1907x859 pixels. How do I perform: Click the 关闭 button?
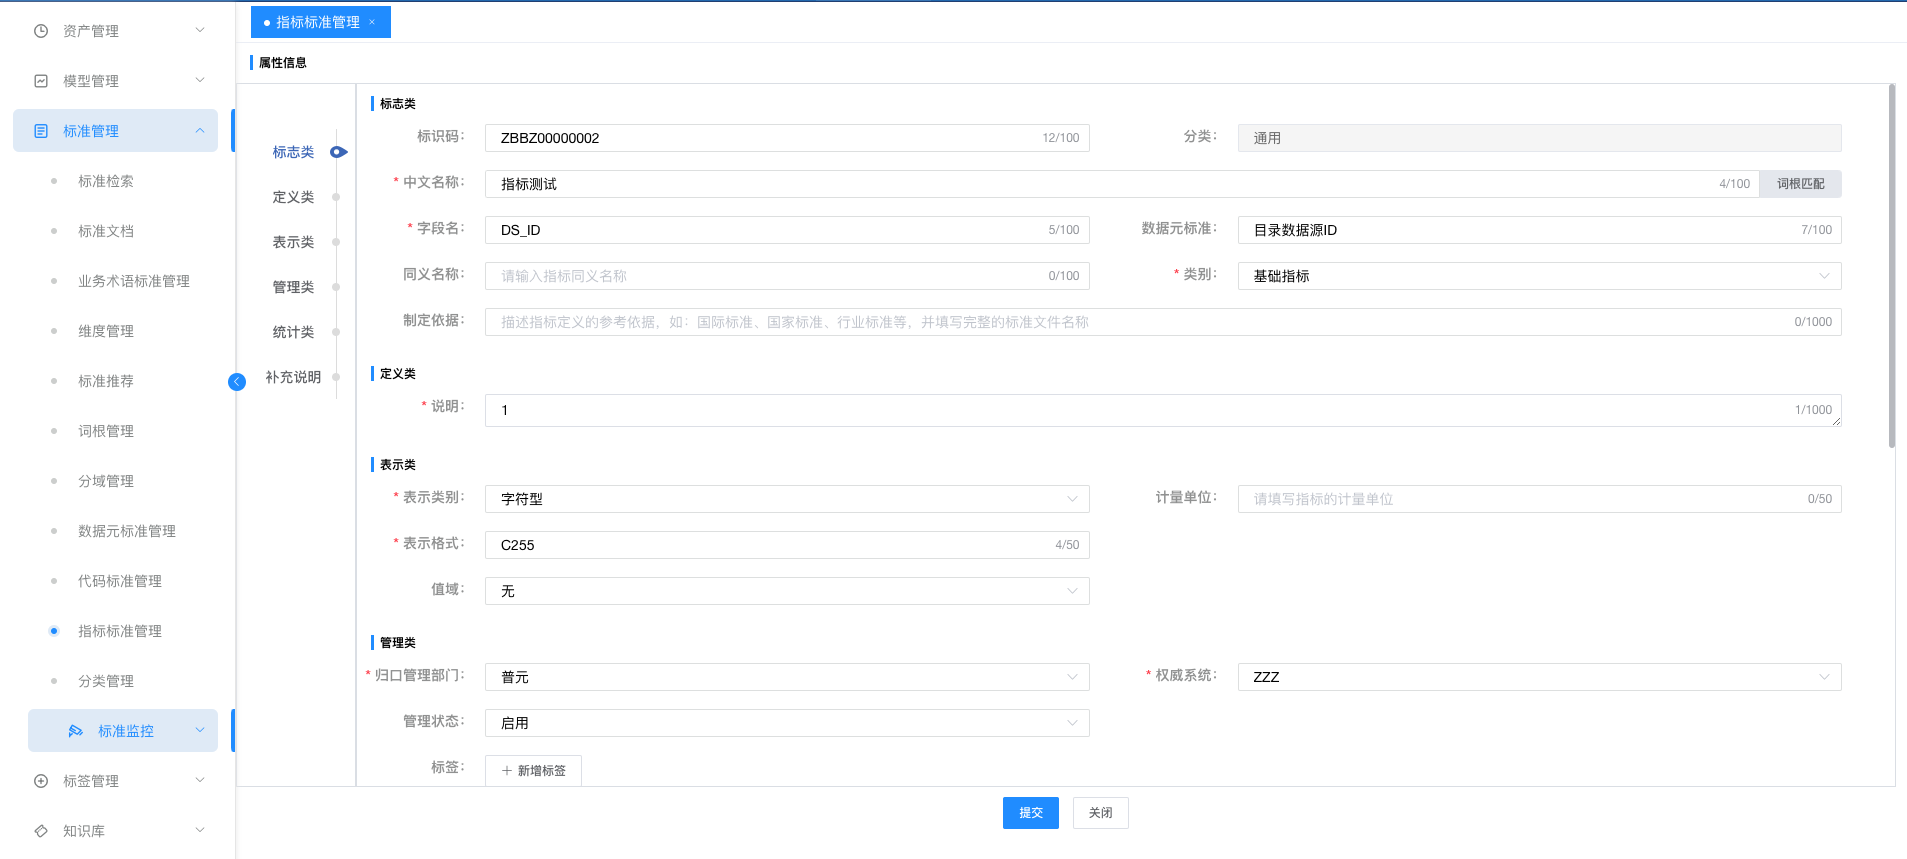pos(1100,813)
